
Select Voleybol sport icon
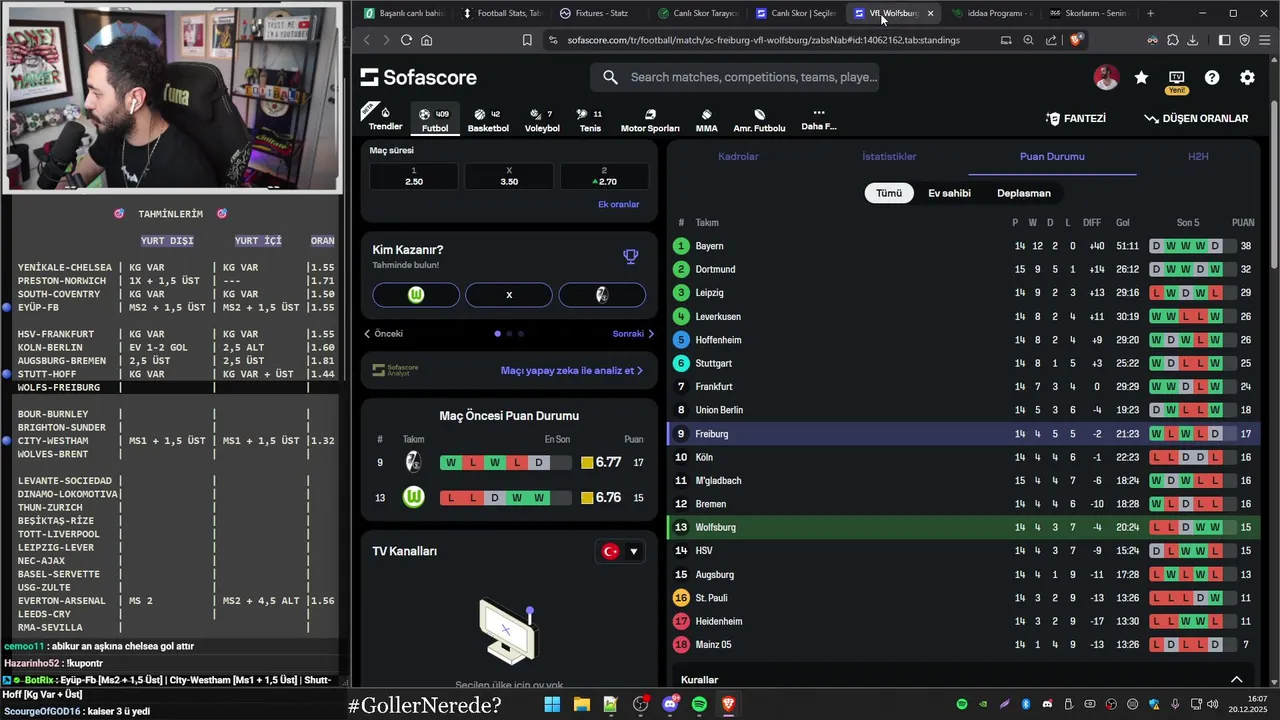coord(542,120)
